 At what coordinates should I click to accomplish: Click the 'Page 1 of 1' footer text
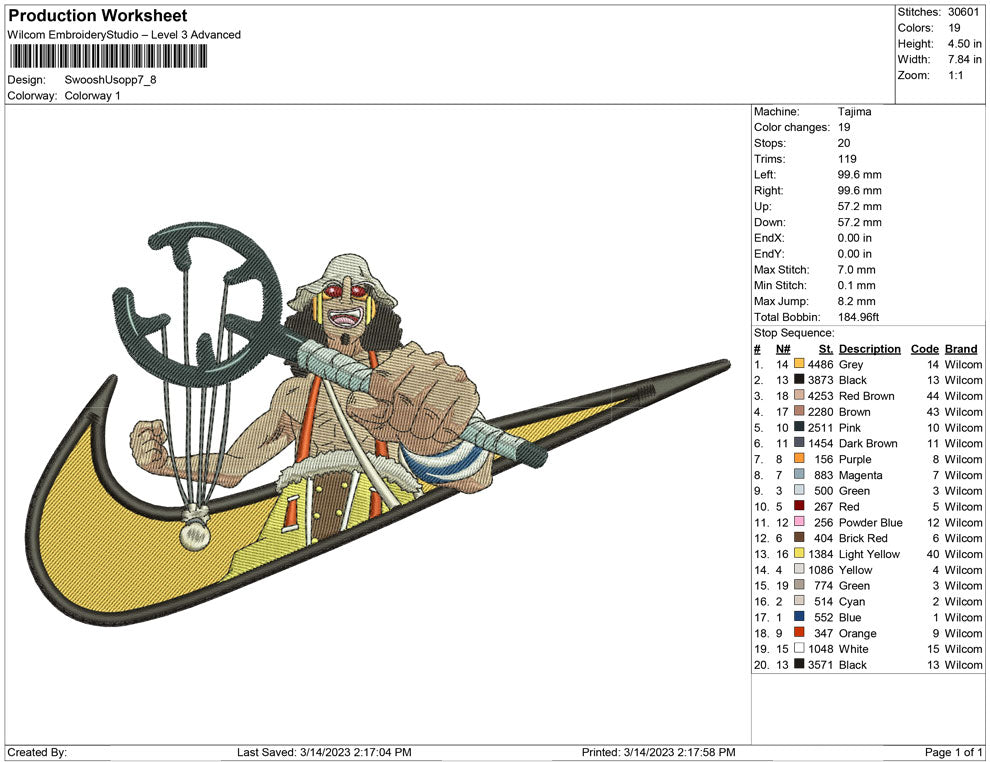(953, 752)
